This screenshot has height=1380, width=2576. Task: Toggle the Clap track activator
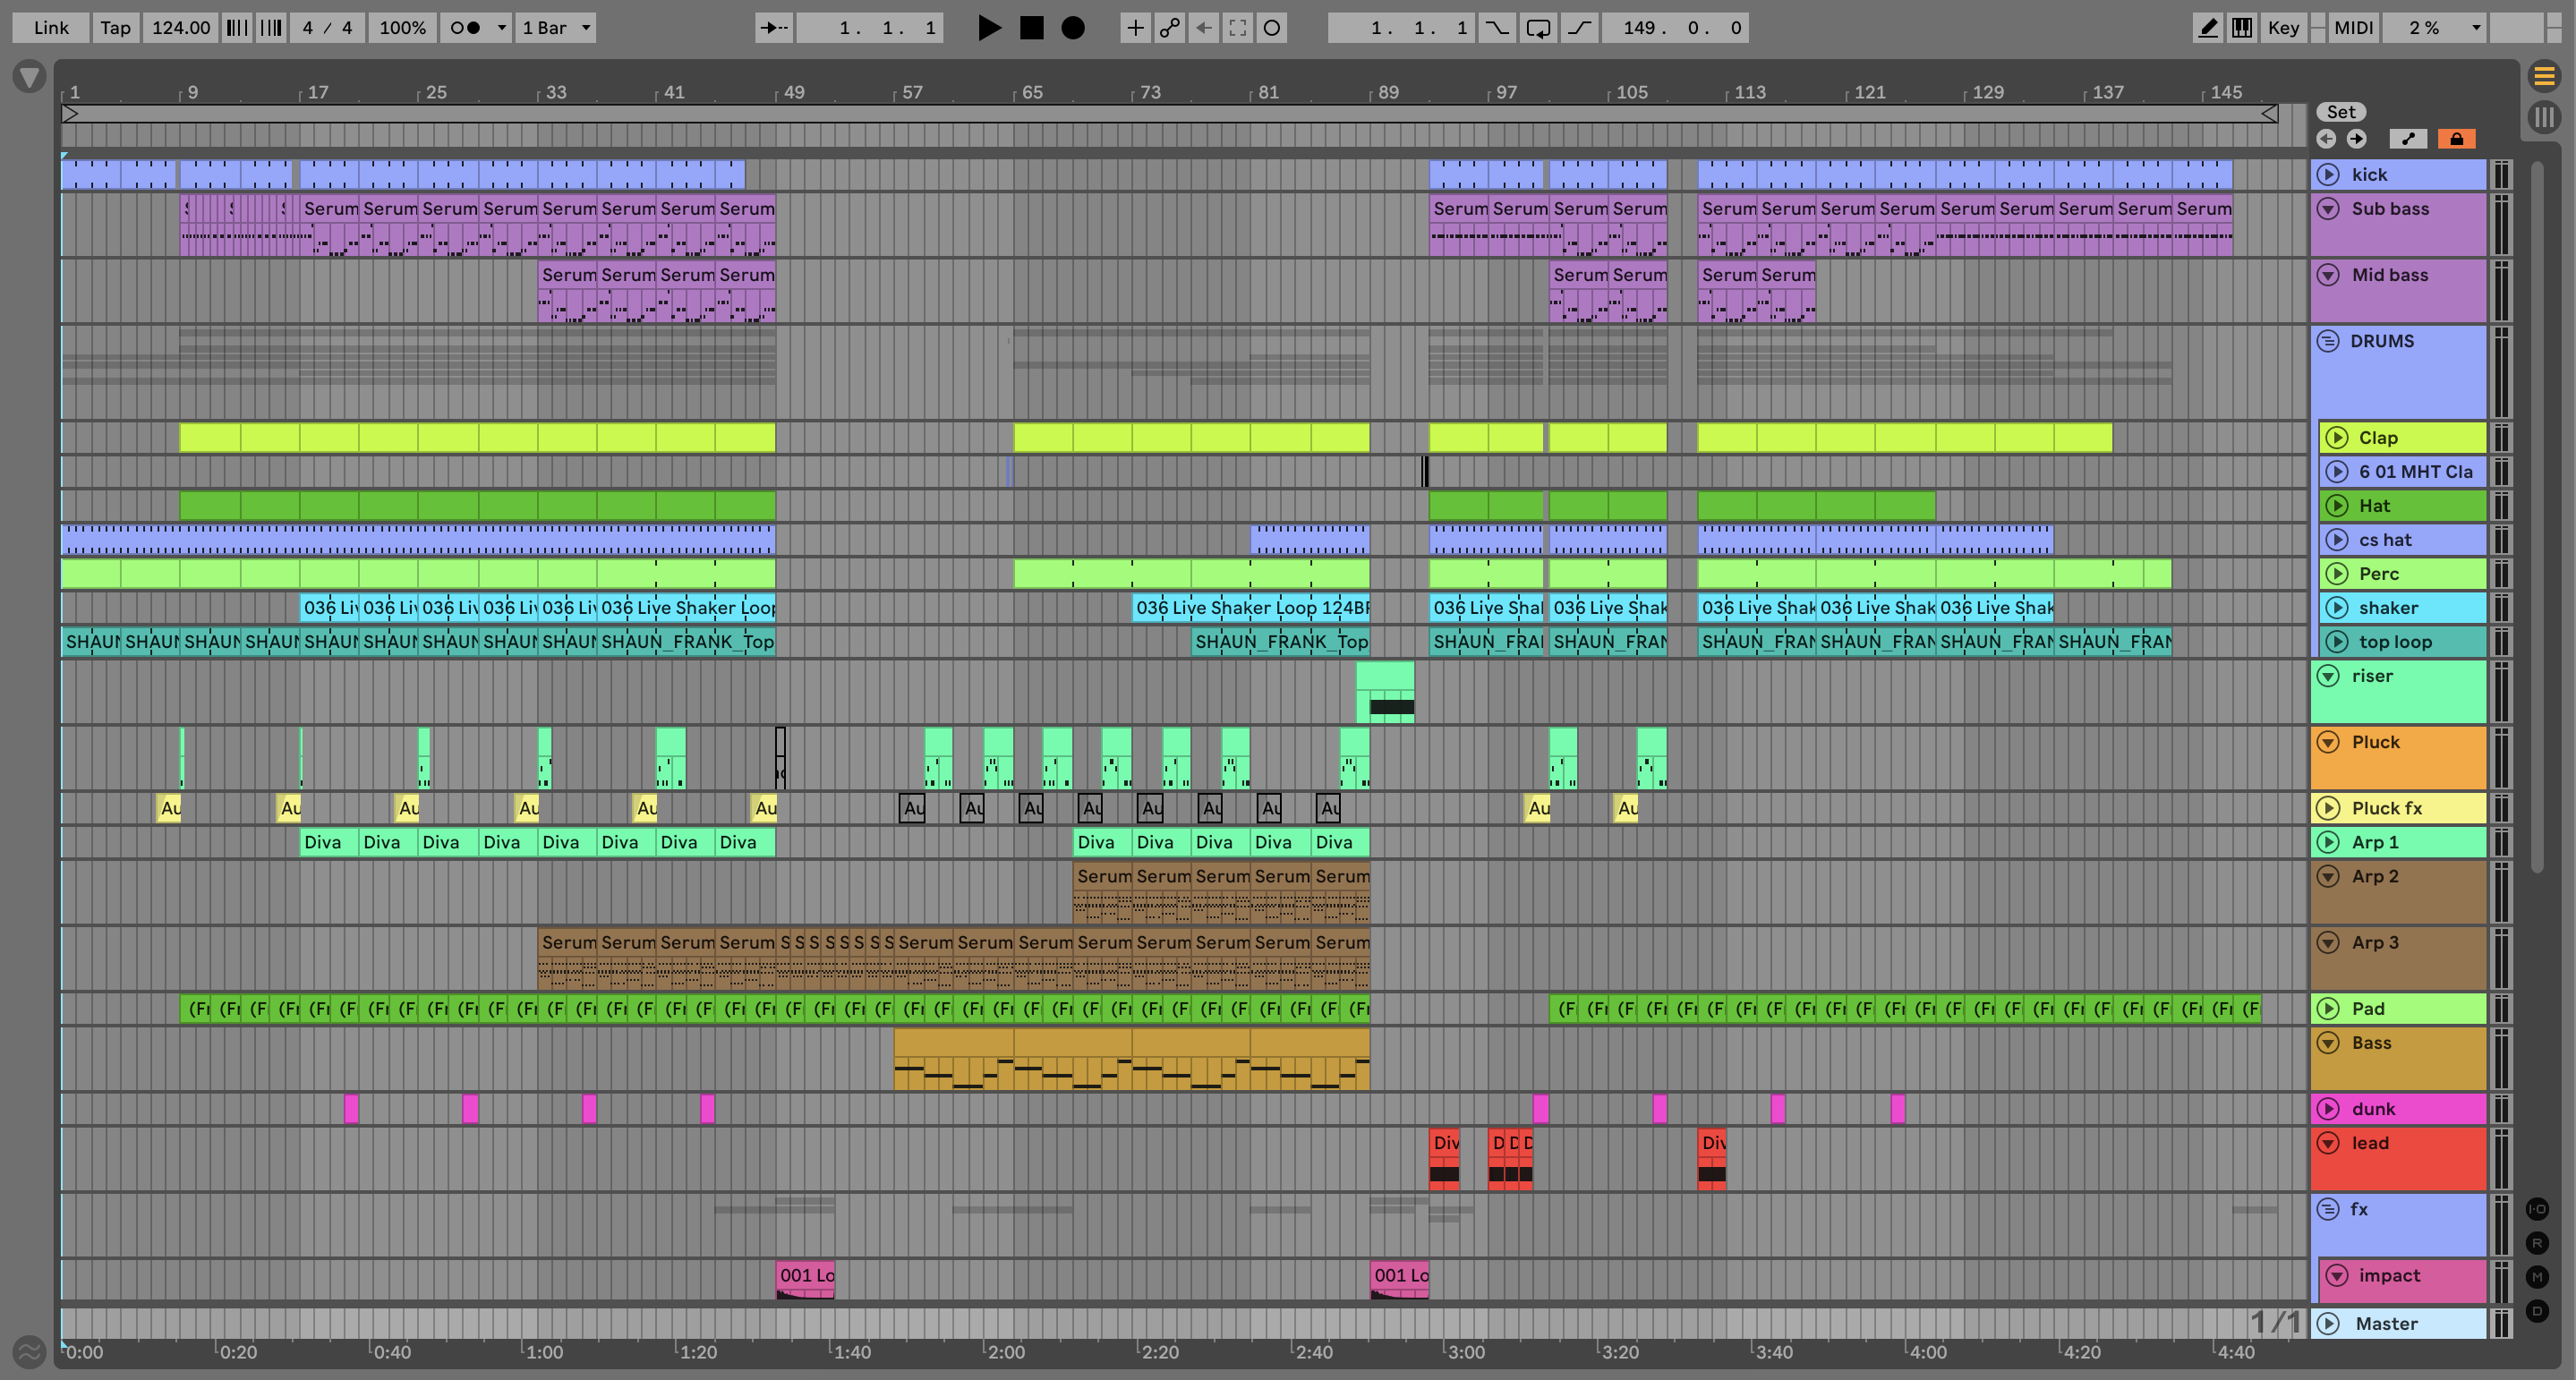coord(2337,438)
